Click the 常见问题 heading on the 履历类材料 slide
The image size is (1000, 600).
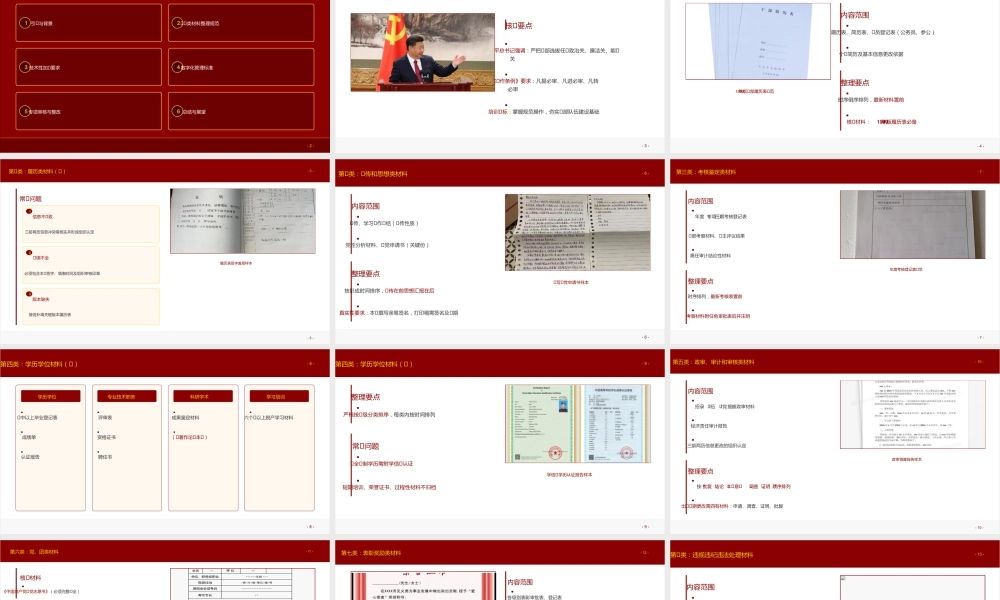tap(31, 199)
